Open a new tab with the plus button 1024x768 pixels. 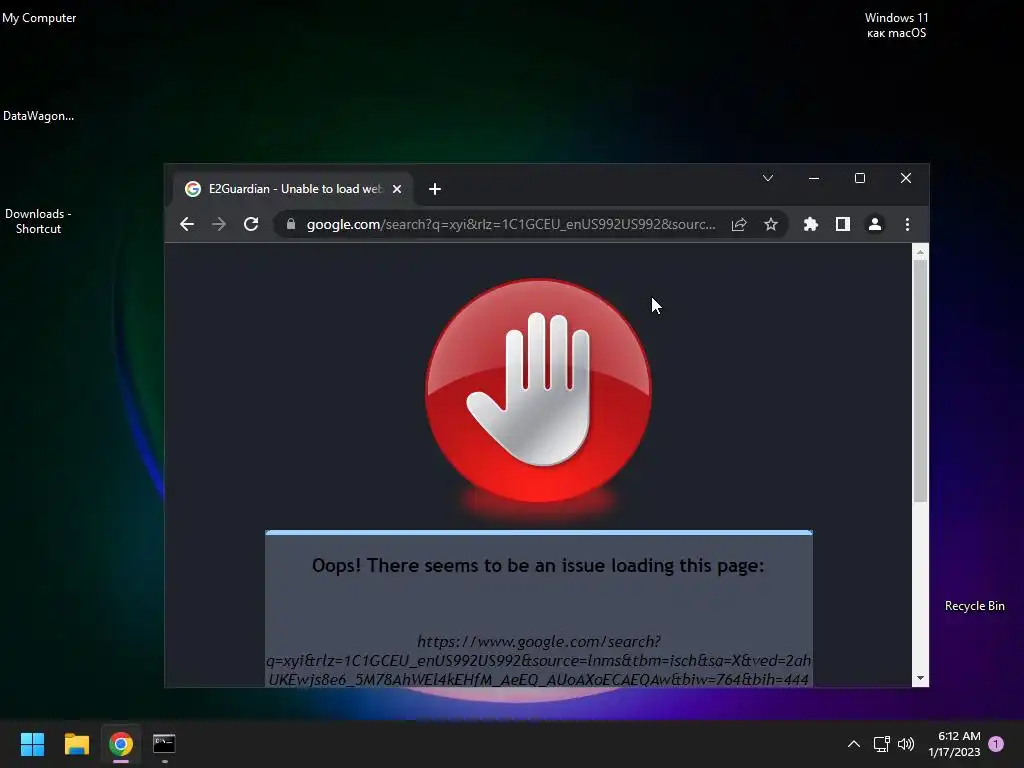click(435, 189)
